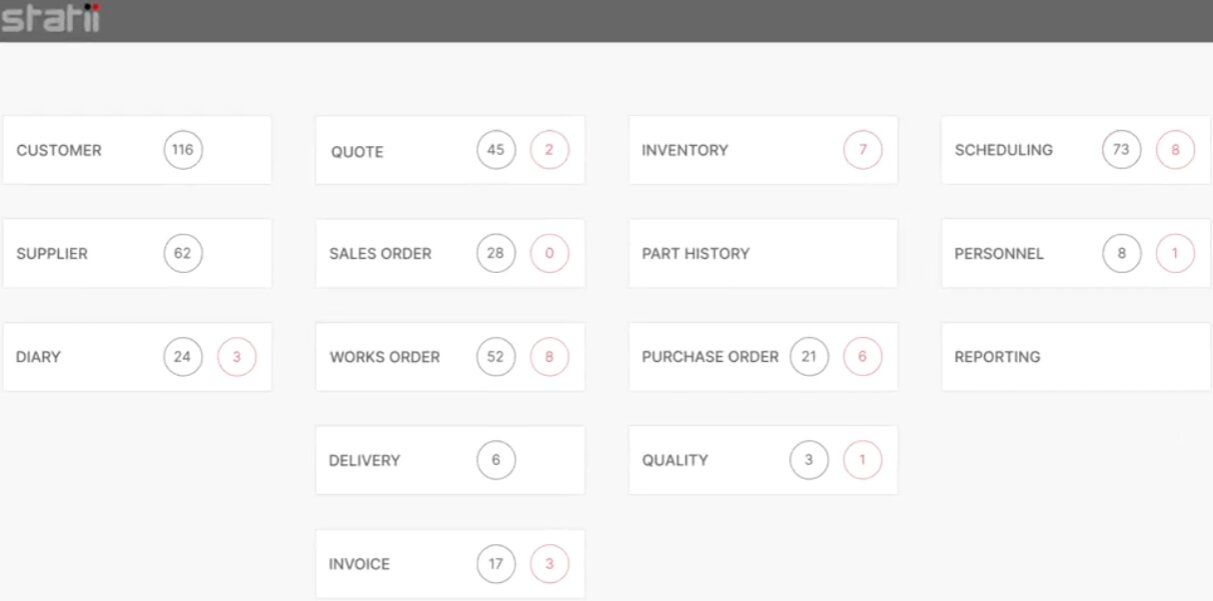Click the pink Personnel alert badge 1
1213x601 pixels.
(x=1175, y=253)
